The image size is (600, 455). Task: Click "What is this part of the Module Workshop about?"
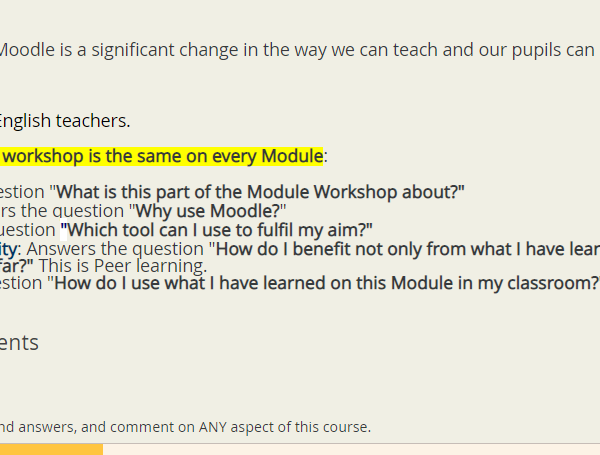(x=260, y=192)
